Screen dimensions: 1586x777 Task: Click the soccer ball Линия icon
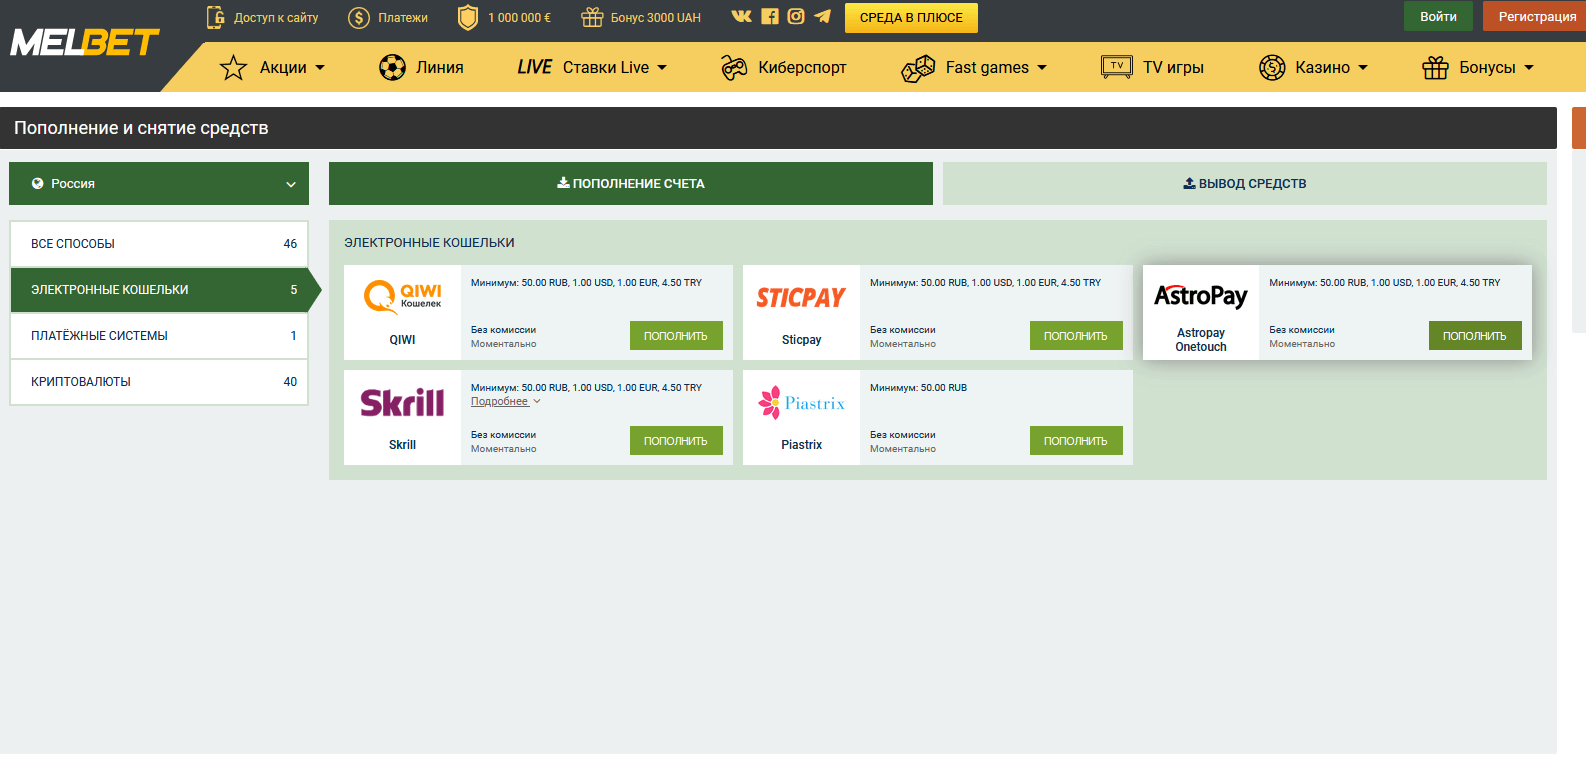[392, 67]
